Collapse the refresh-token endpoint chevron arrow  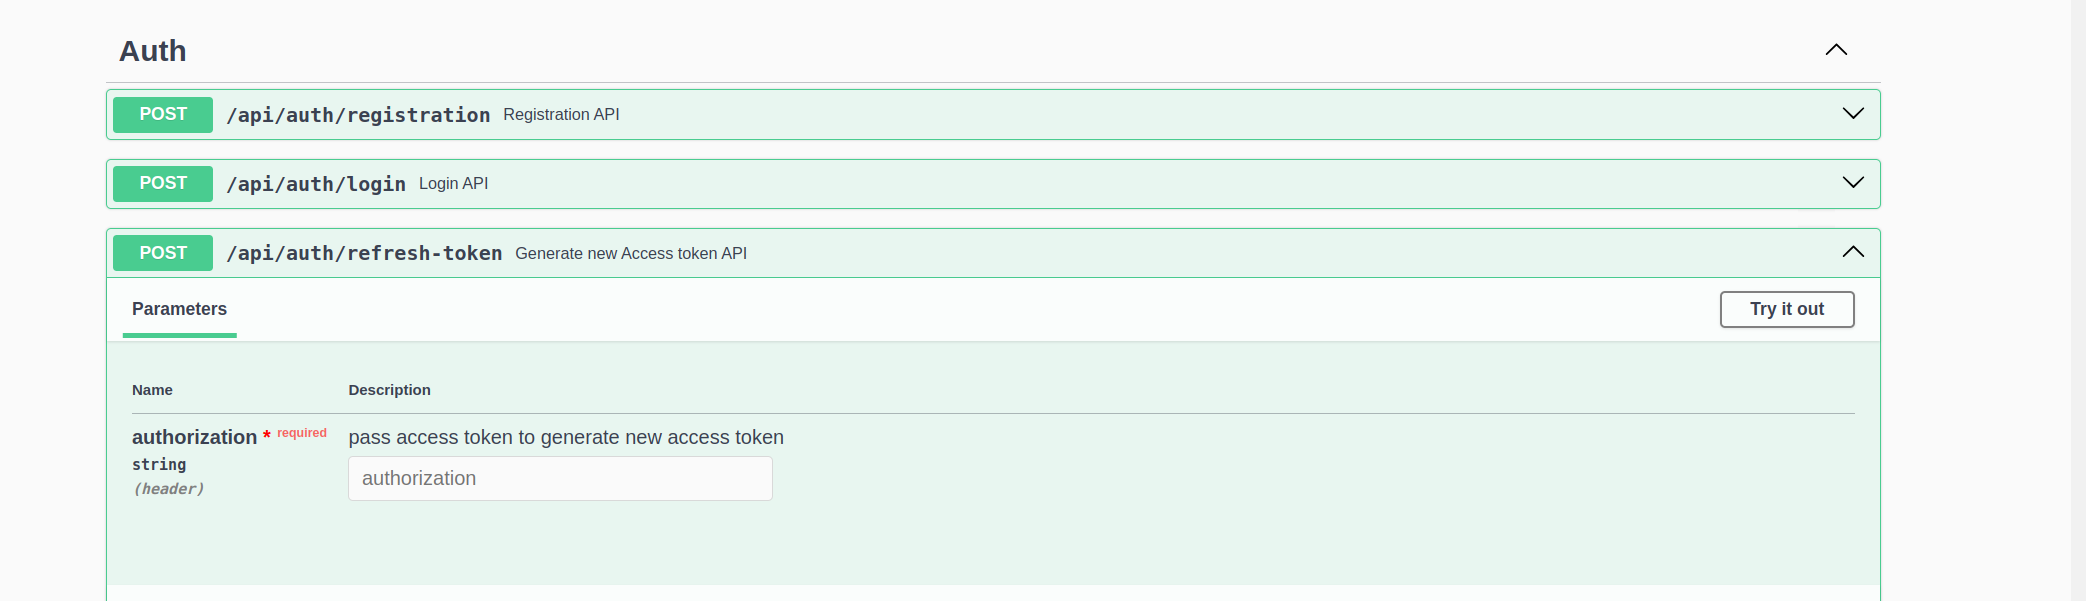[x=1853, y=252]
